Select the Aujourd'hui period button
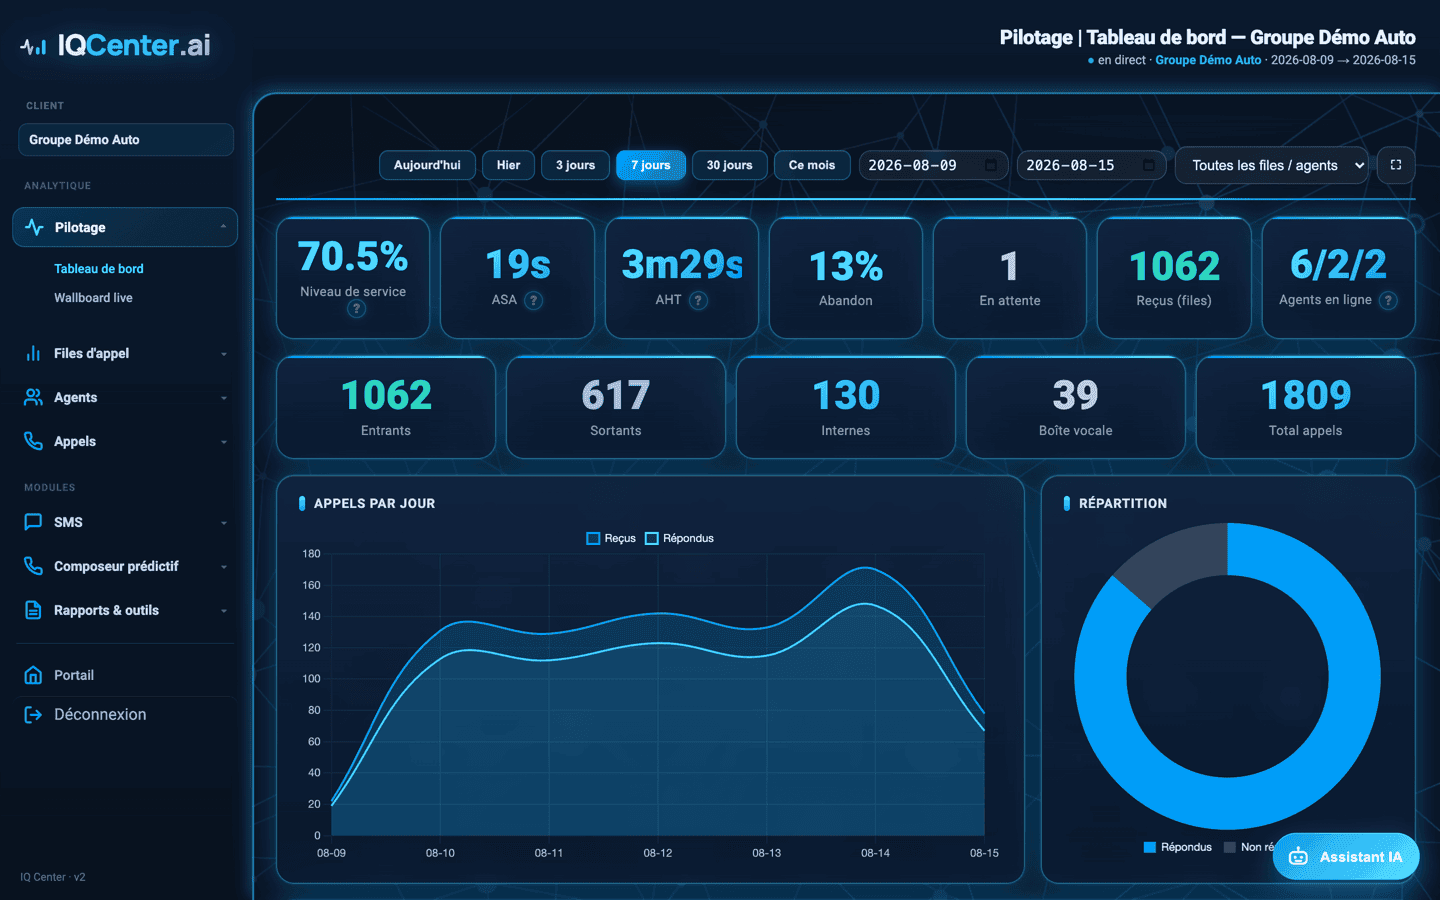Viewport: 1440px width, 900px height. point(427,165)
